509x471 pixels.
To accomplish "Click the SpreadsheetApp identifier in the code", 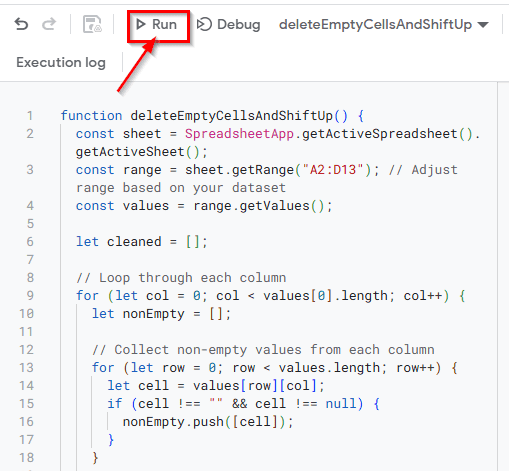I will click(239, 134).
